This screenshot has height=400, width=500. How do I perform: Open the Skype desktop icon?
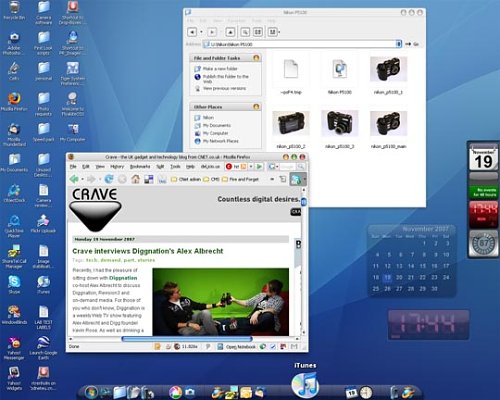(14, 284)
